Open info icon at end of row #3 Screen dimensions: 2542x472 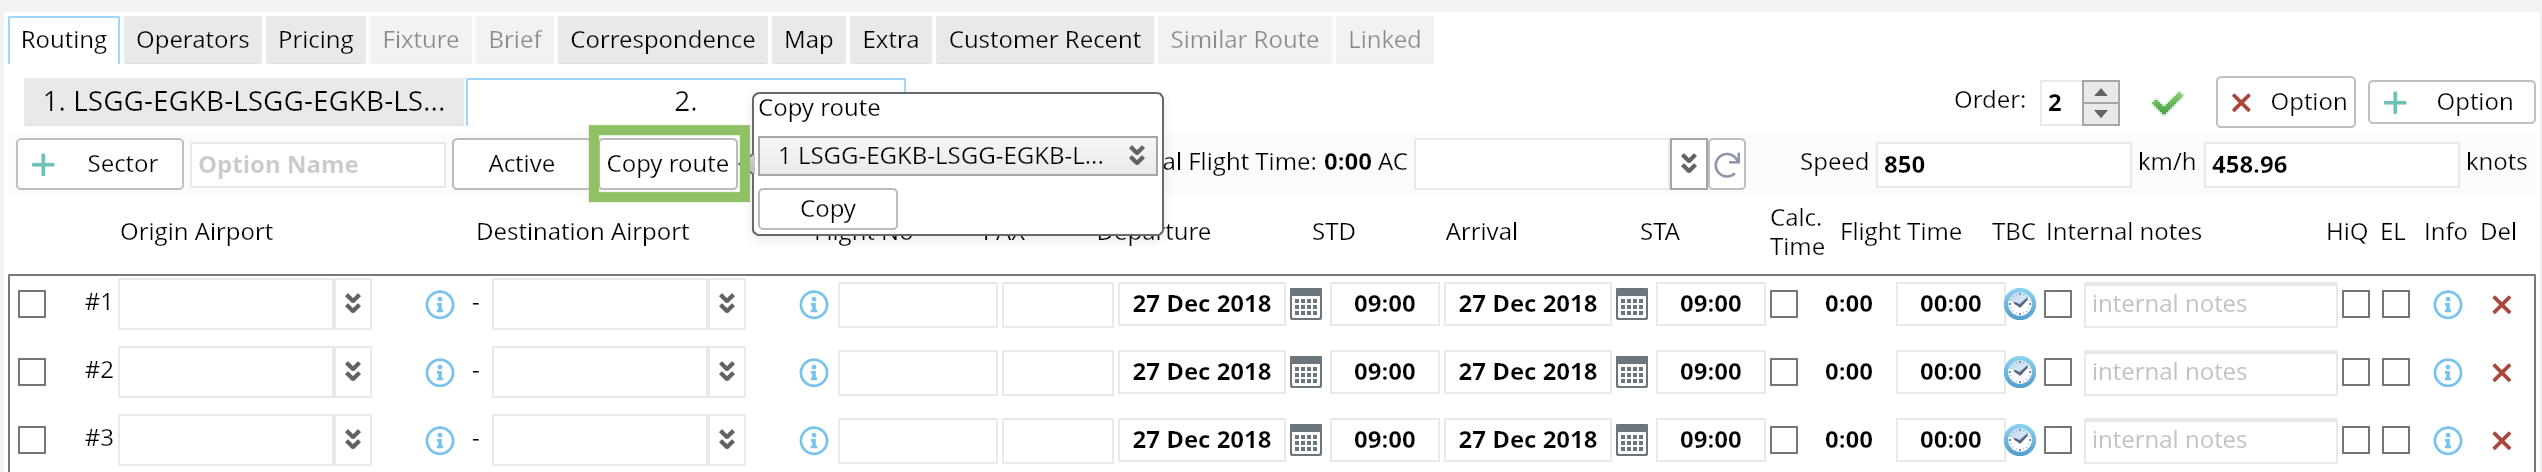tap(2446, 440)
